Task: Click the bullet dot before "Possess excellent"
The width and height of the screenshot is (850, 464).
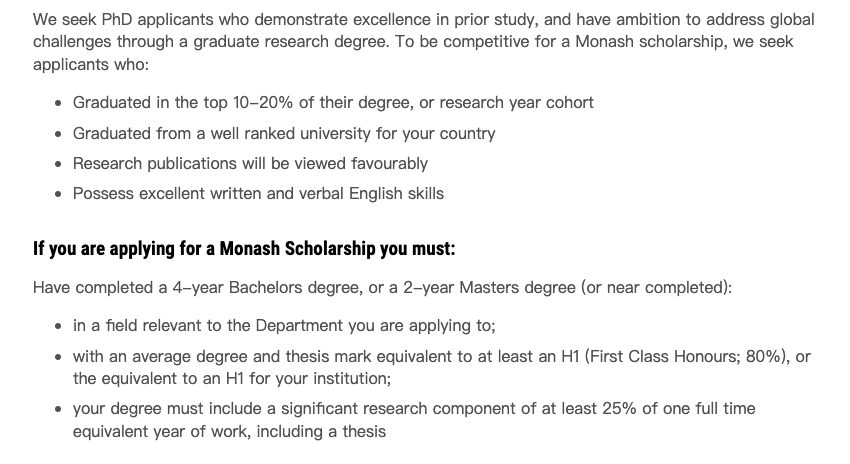Action: pyautogui.click(x=60, y=193)
